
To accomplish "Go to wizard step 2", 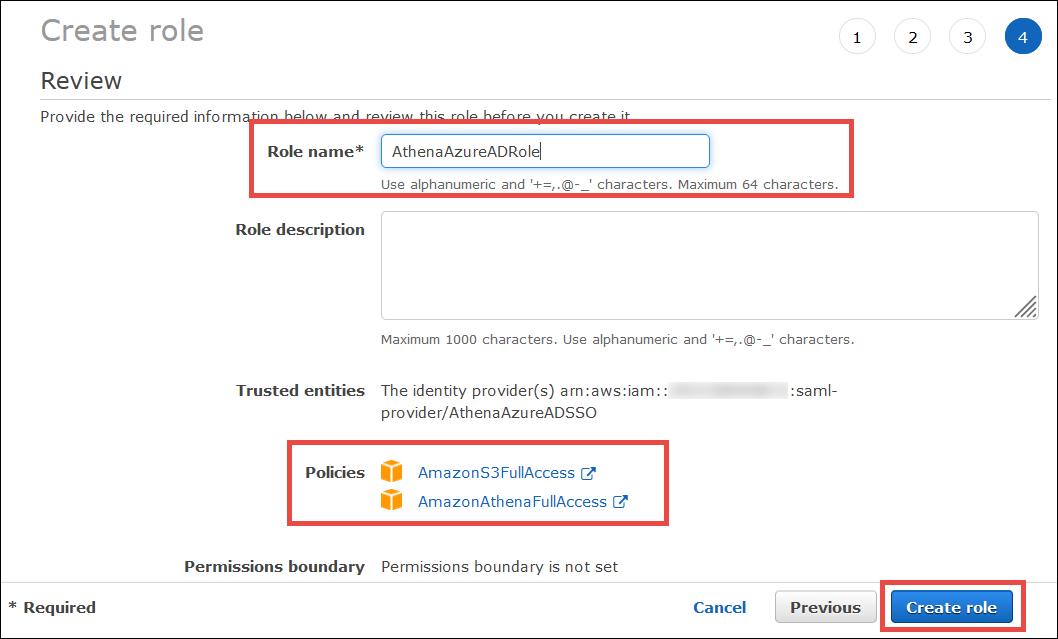I will 912,38.
